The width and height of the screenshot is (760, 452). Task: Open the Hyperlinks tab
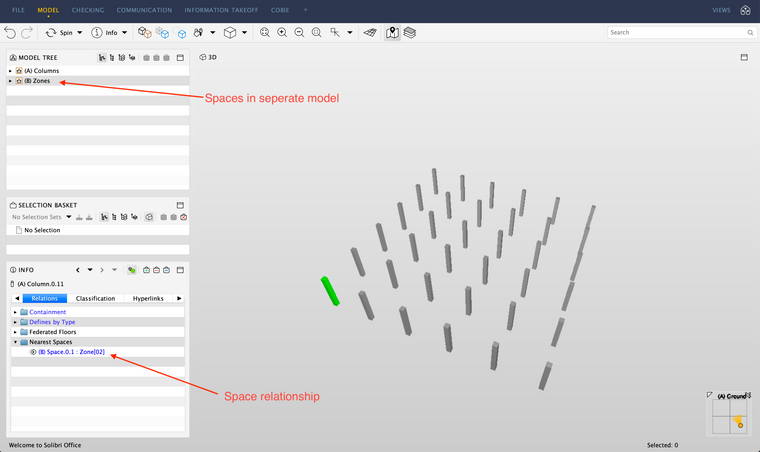tap(148, 298)
